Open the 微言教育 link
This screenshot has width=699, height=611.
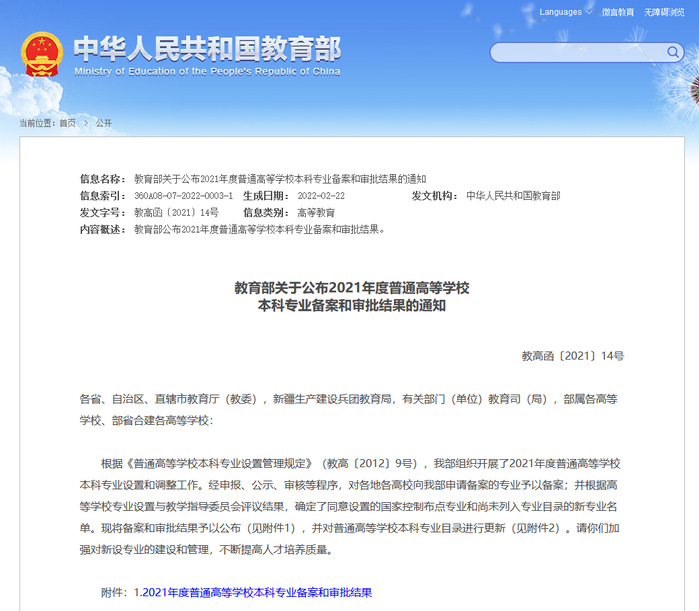point(618,13)
